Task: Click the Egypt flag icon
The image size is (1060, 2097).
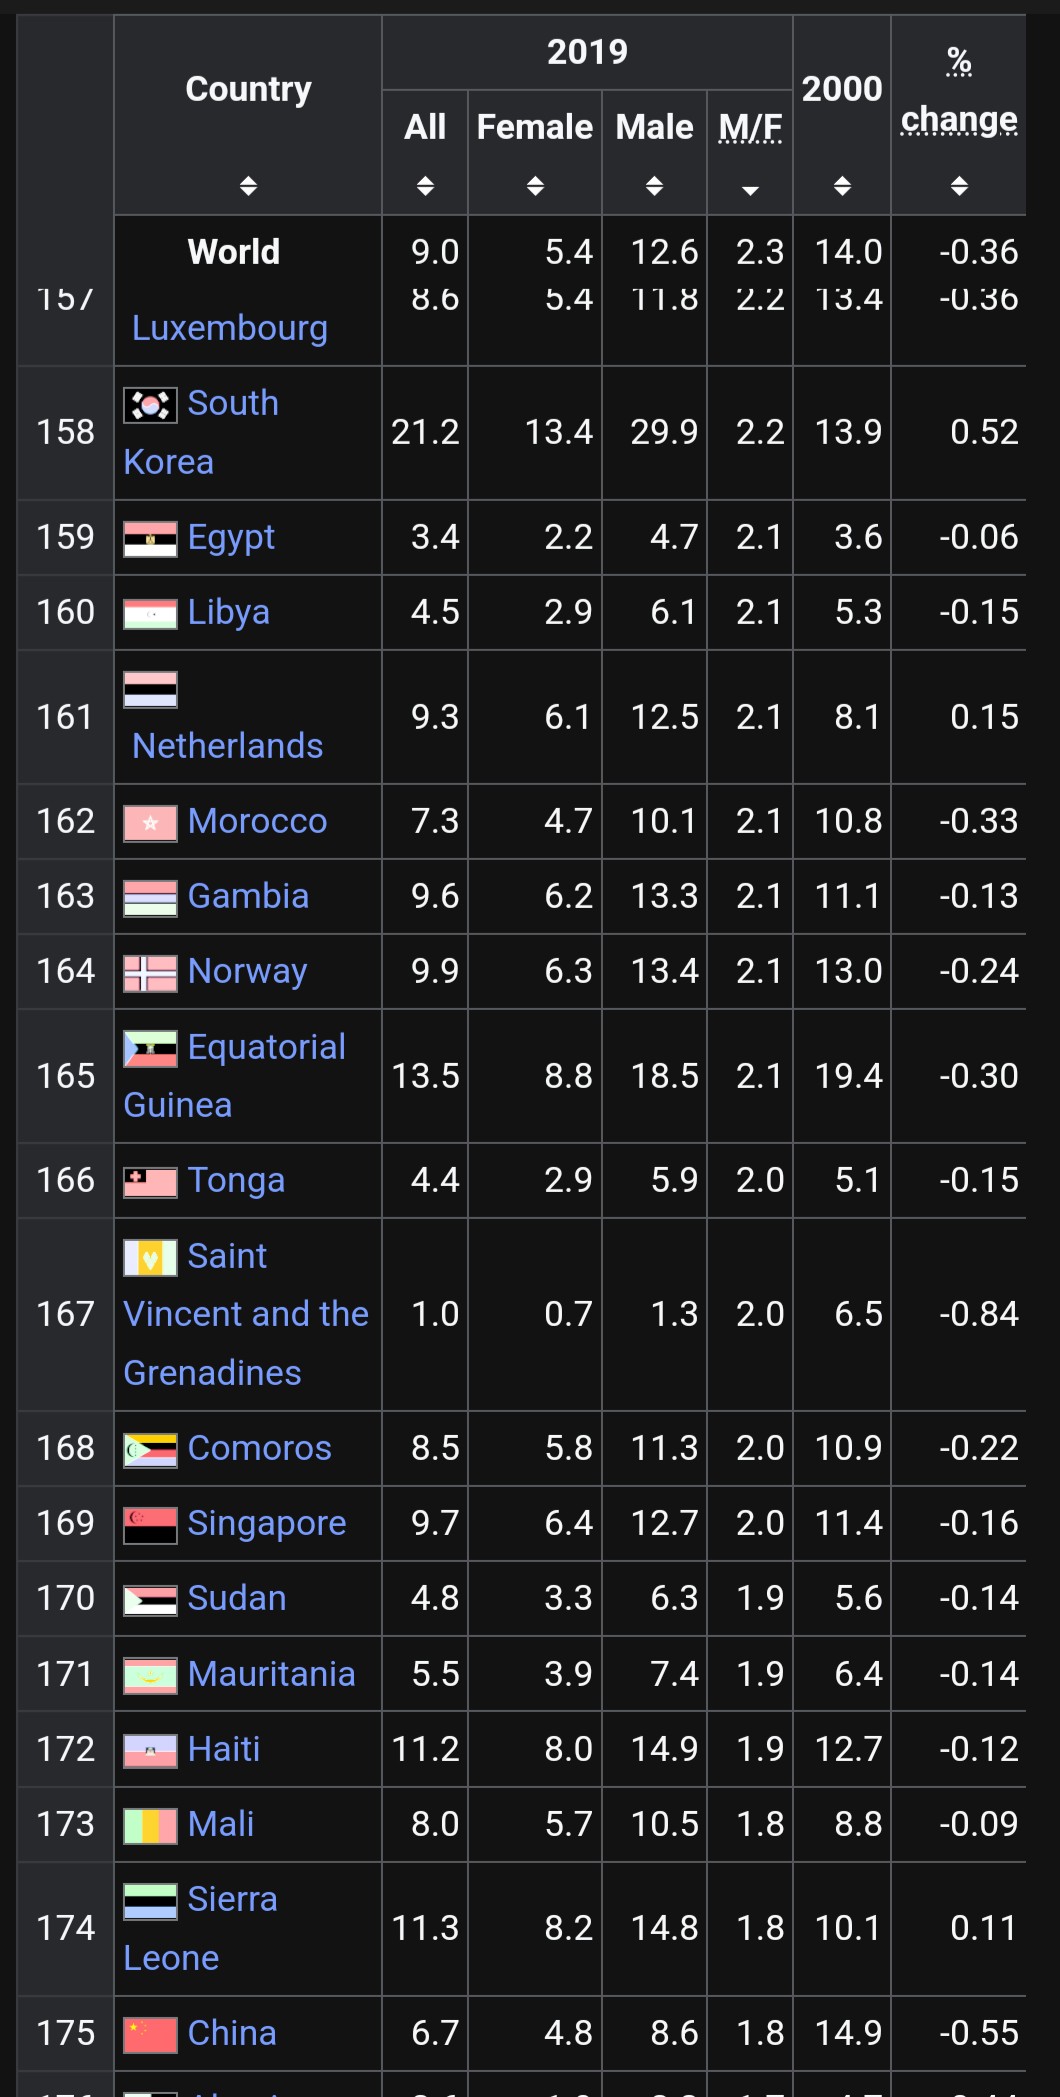Action: coord(150,539)
